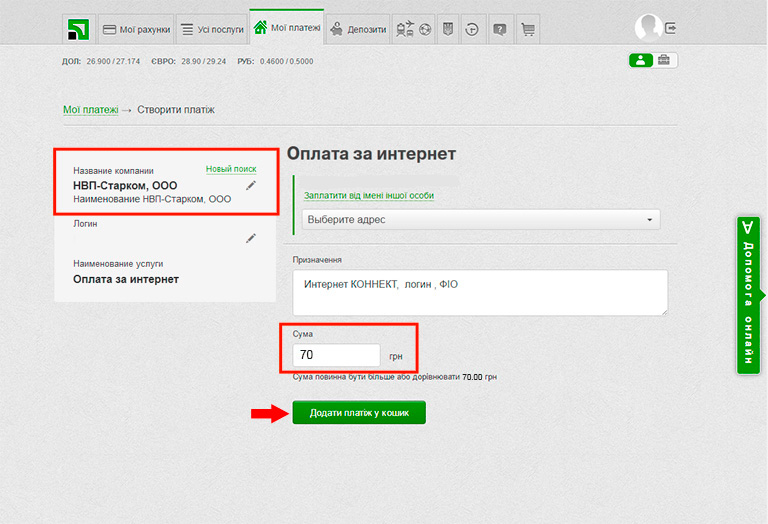Click the user avatar profile picture
This screenshot has width=768, height=524.
tap(648, 28)
